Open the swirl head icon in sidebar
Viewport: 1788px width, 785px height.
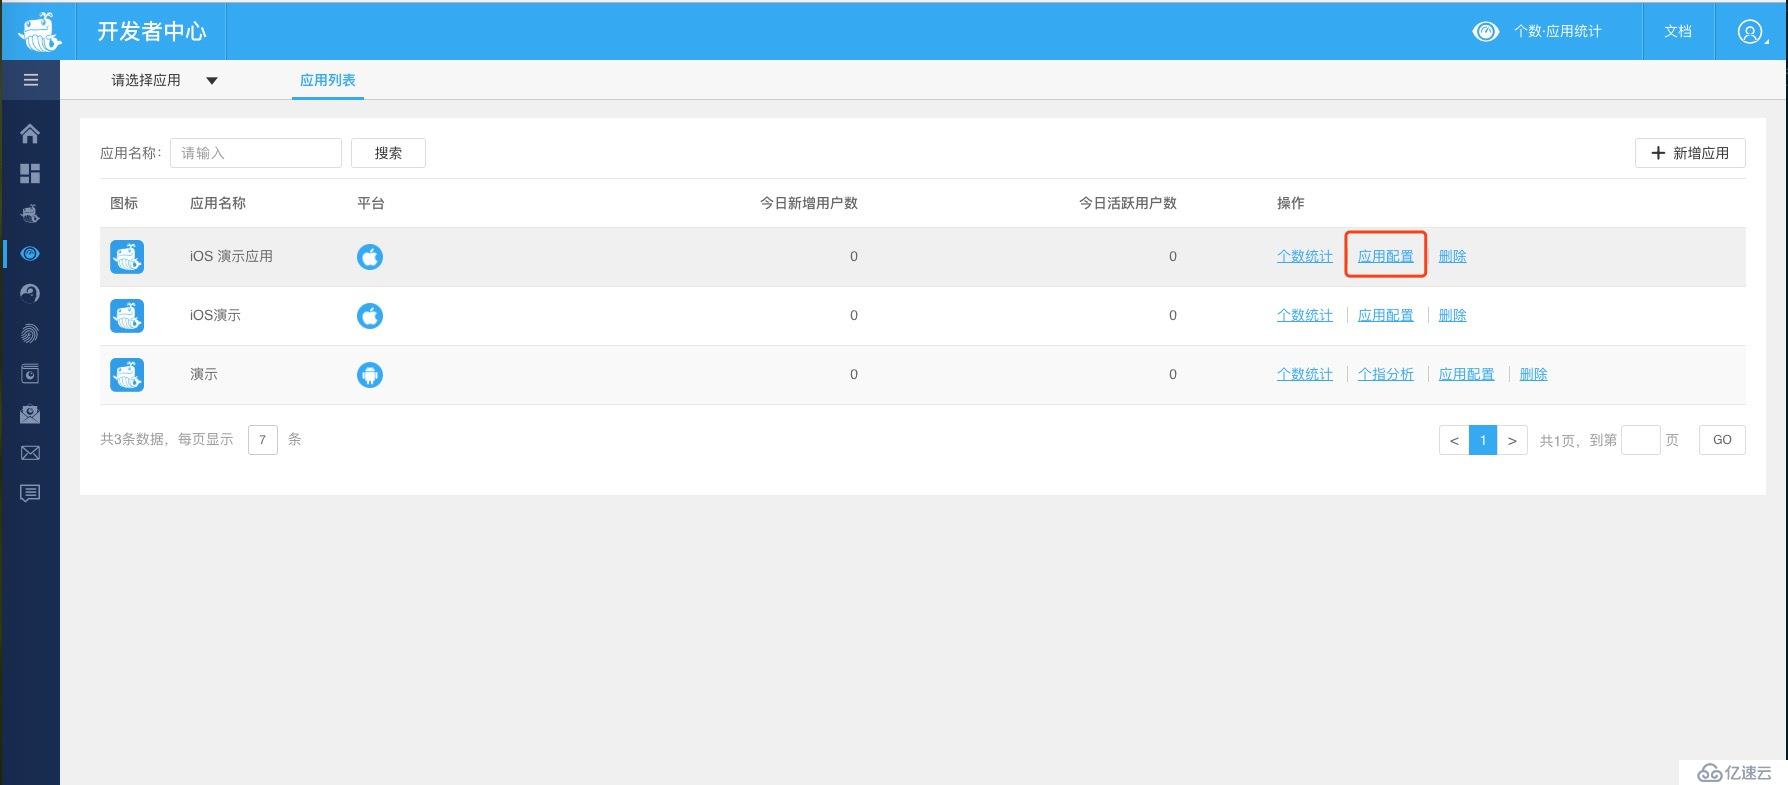tap(30, 293)
